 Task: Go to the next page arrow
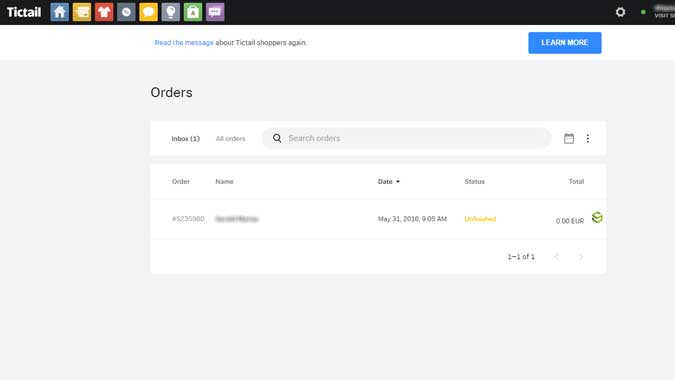581,257
